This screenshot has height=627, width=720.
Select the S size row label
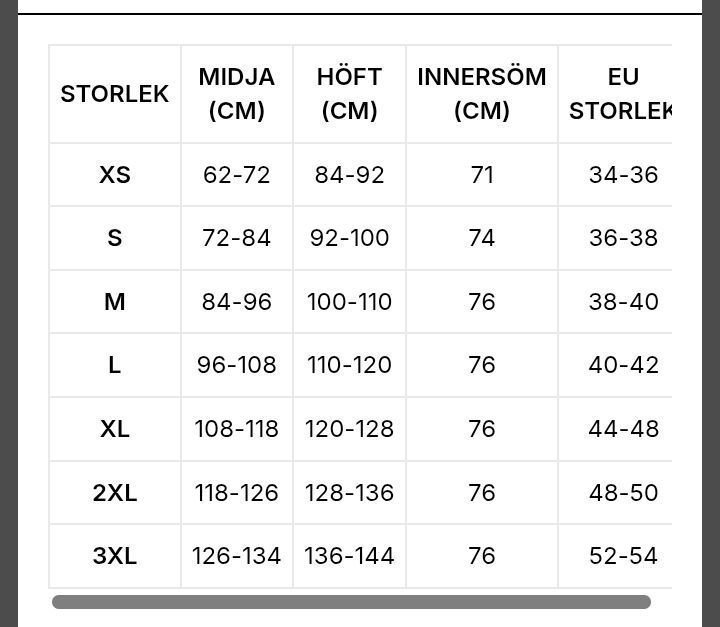tap(115, 238)
